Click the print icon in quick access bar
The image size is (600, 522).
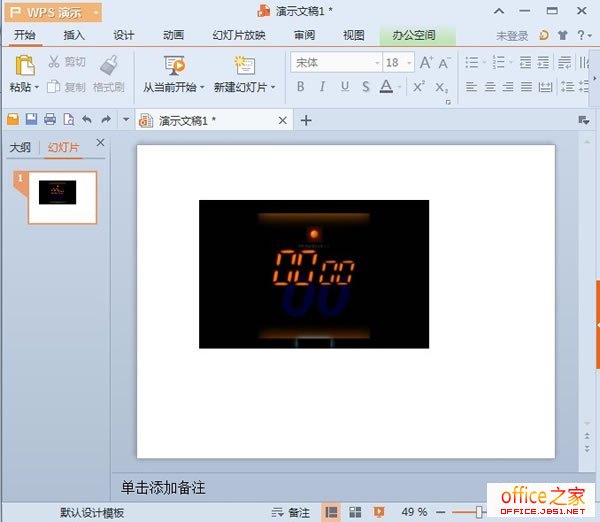pyautogui.click(x=49, y=120)
